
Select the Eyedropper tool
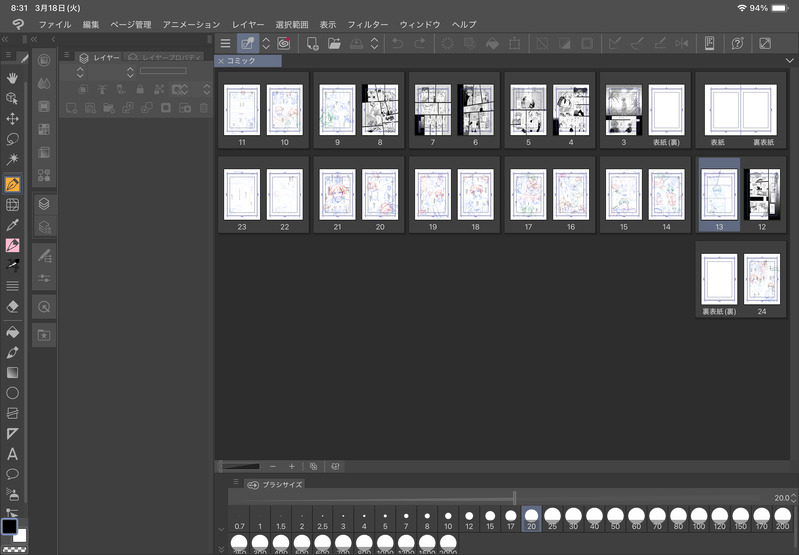[x=12, y=225]
